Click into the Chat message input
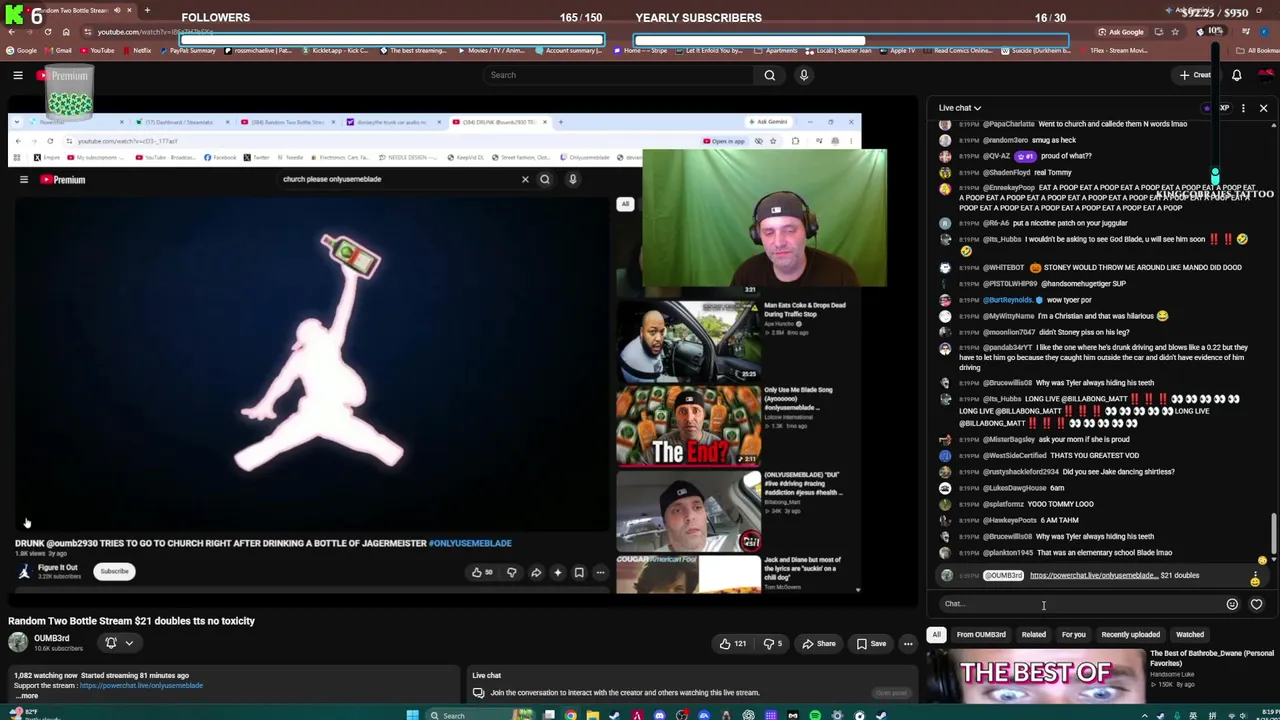This screenshot has height=720, width=1280. [1080, 604]
